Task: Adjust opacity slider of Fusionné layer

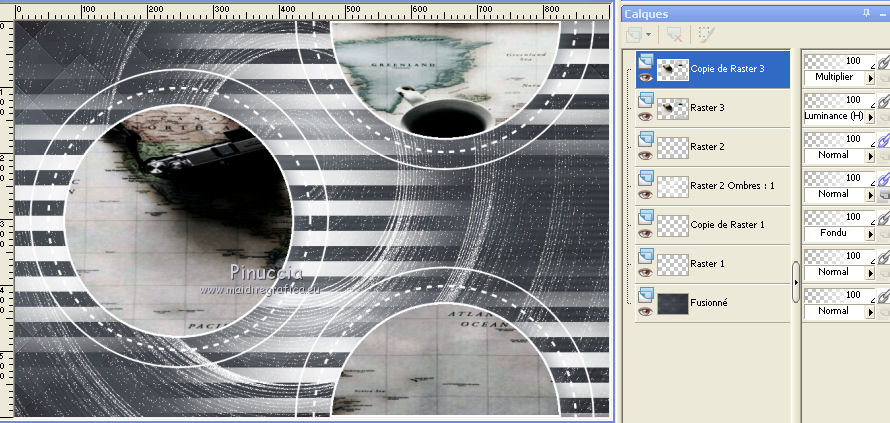Action: 839,296
